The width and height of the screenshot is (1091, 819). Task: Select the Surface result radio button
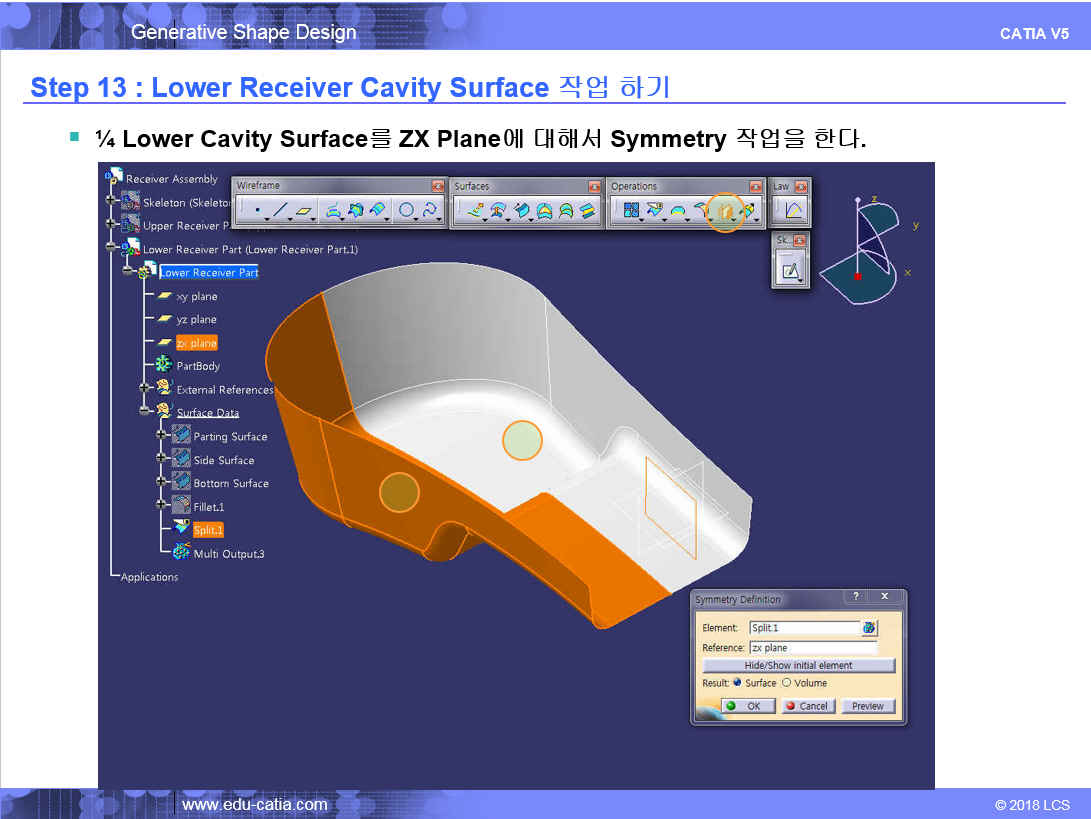[x=738, y=683]
